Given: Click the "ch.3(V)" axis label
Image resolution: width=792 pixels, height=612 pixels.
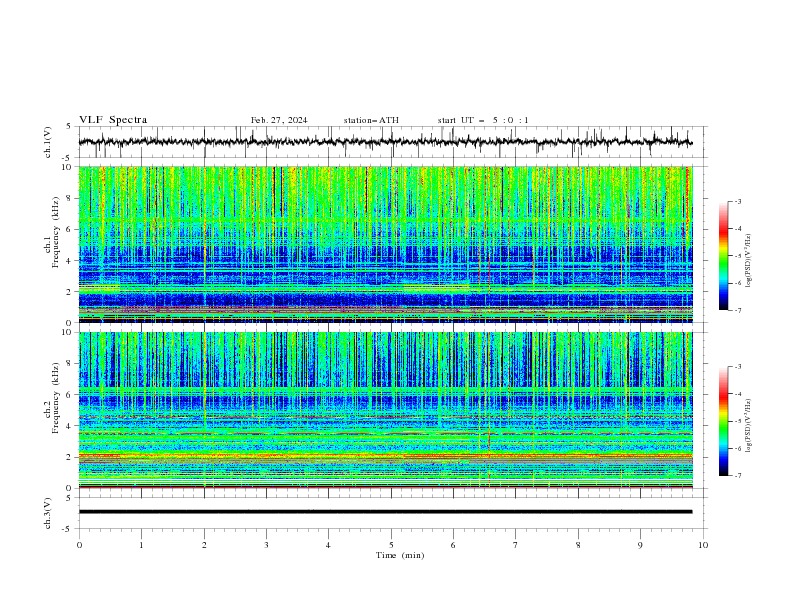Looking at the screenshot, I should (48, 513).
